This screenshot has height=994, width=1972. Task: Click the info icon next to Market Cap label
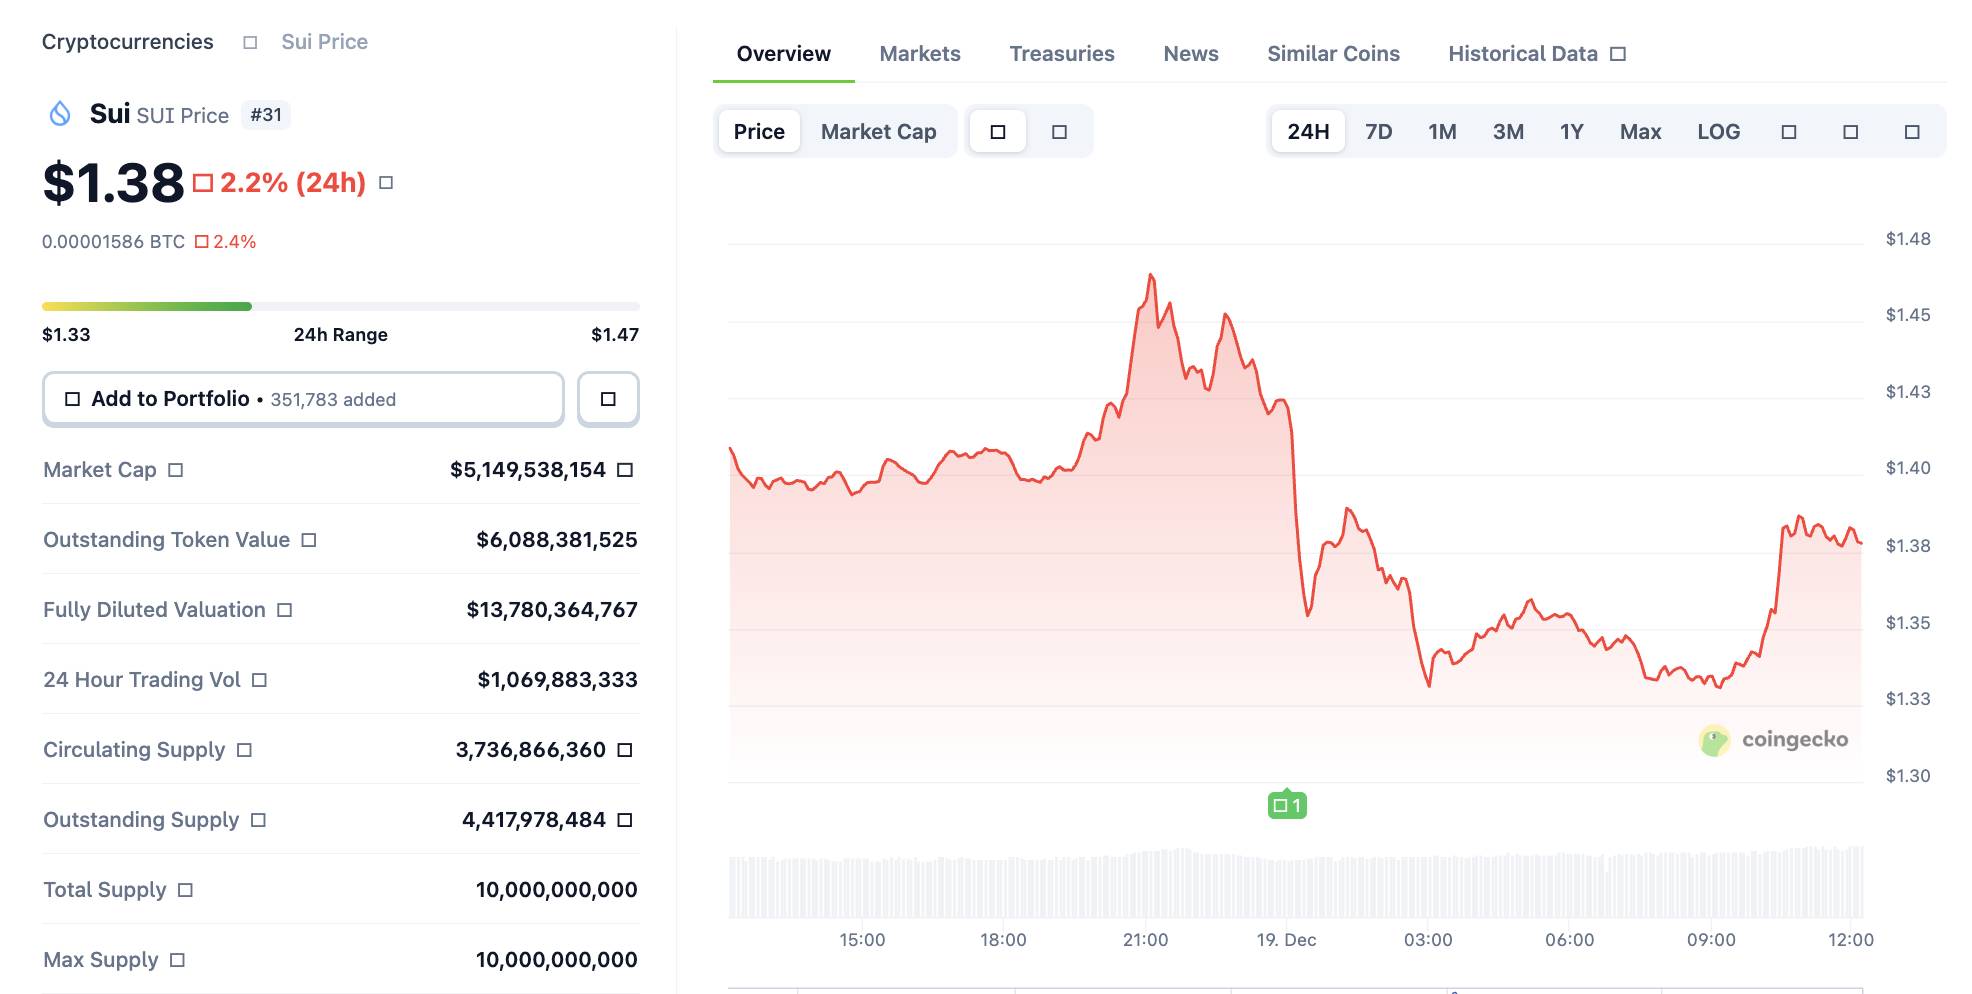point(176,470)
